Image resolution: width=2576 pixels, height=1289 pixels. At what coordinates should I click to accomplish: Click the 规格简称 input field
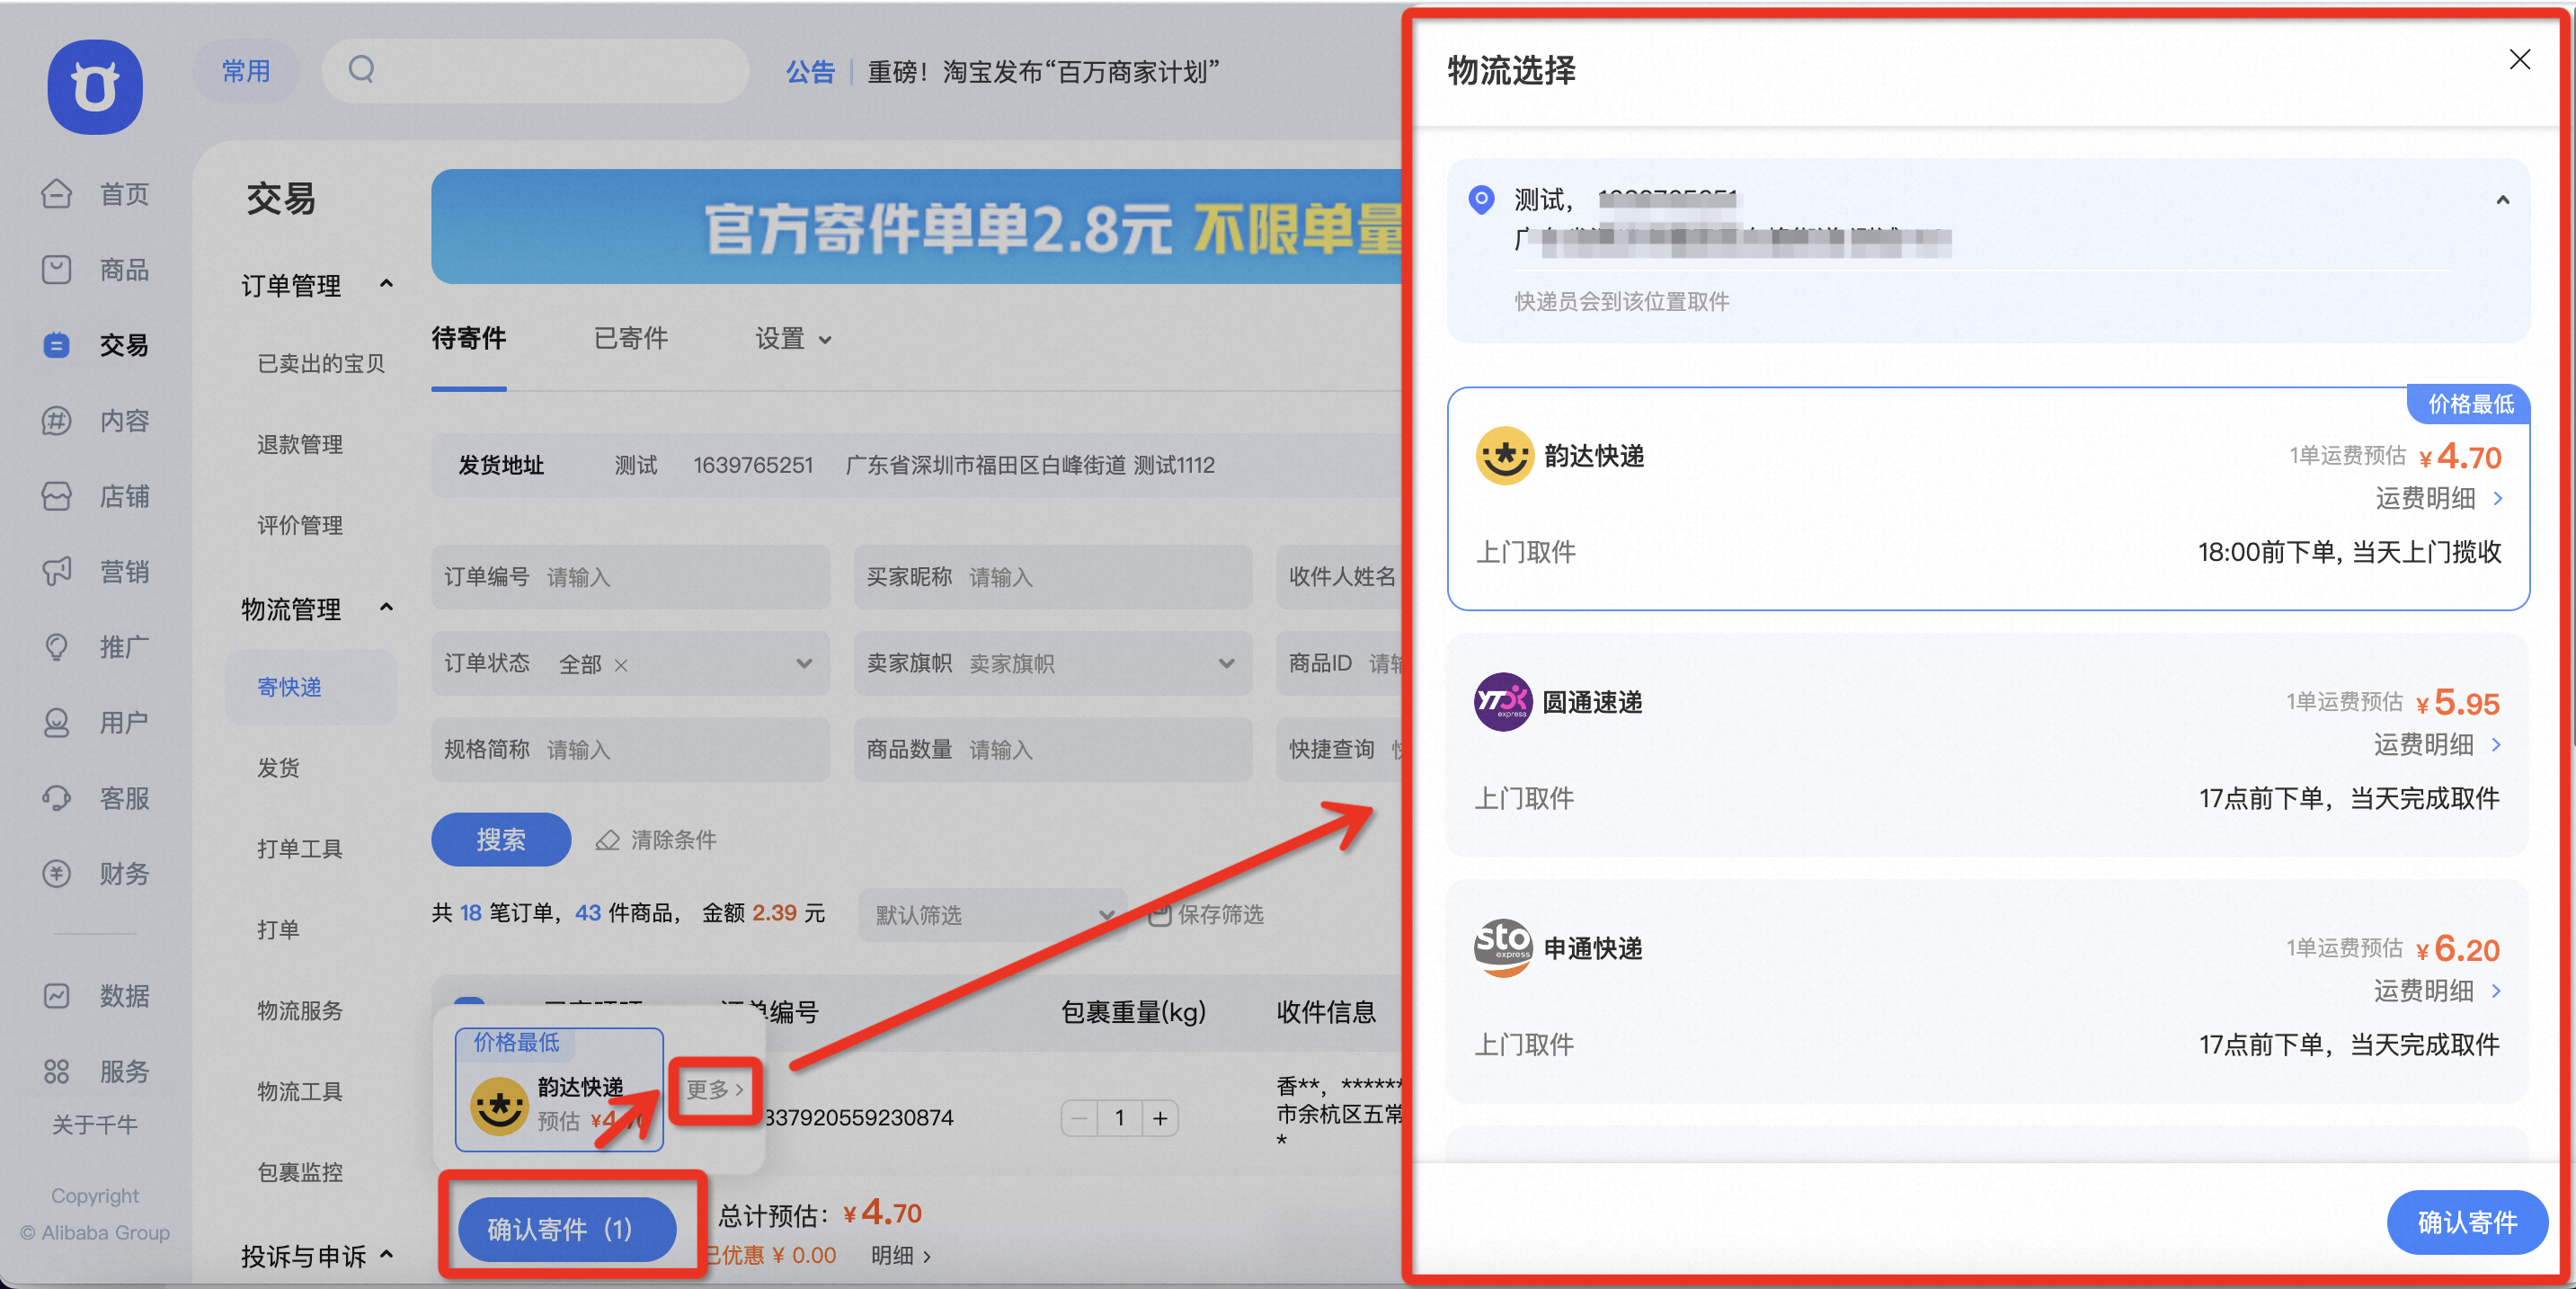631,749
